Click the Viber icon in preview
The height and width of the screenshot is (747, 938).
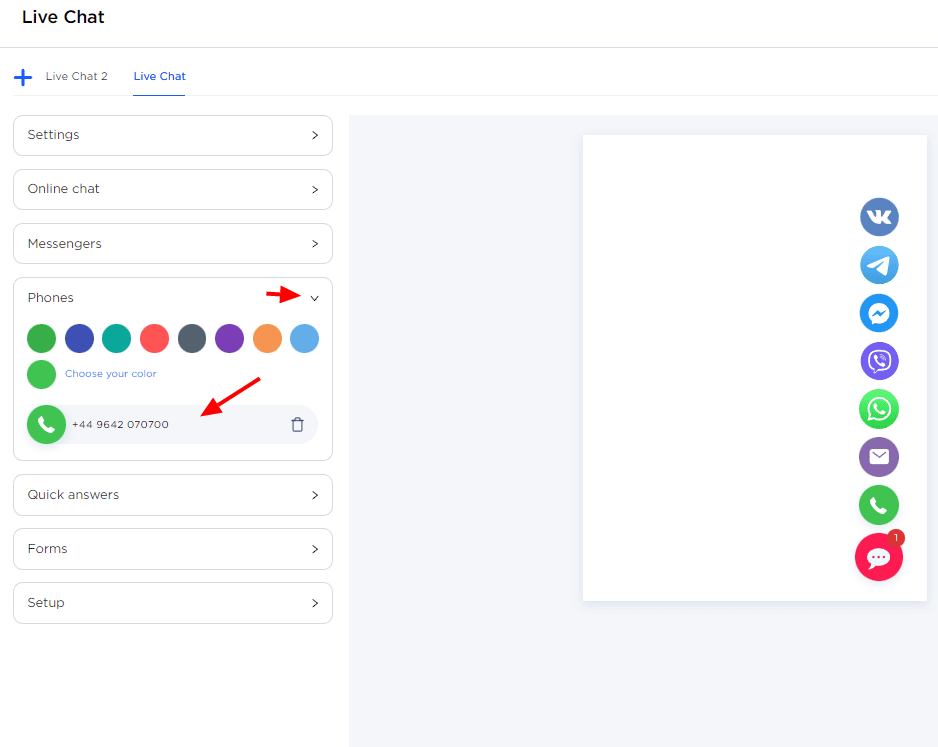[879, 361]
